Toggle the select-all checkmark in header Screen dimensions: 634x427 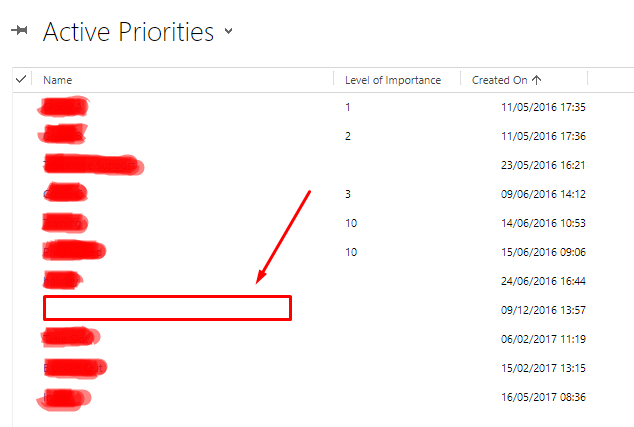coord(21,79)
